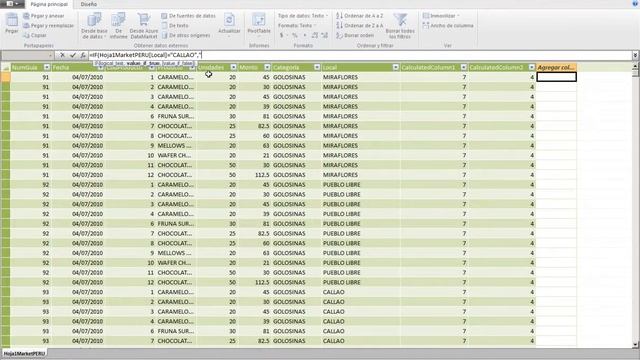Click Ordenar de Z a A

(360, 25)
